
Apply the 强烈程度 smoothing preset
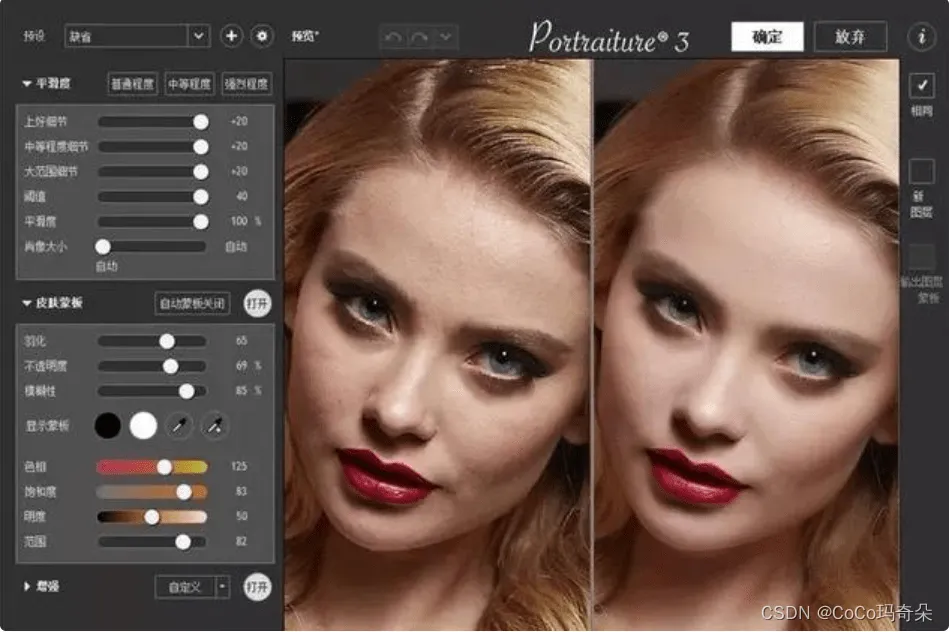coord(246,84)
